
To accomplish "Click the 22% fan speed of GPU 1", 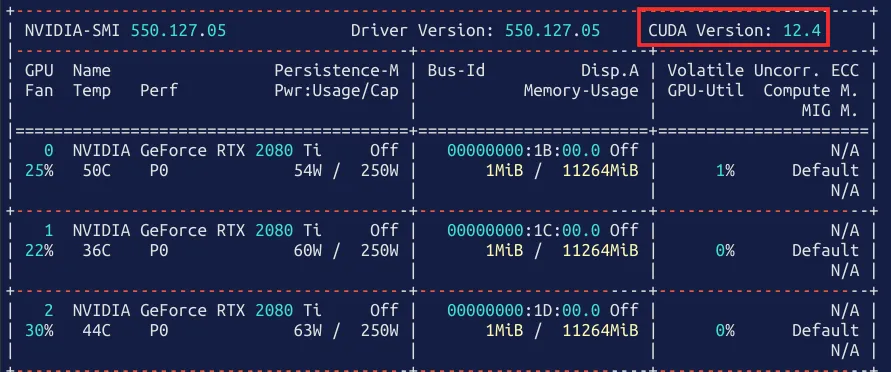I will click(39, 250).
